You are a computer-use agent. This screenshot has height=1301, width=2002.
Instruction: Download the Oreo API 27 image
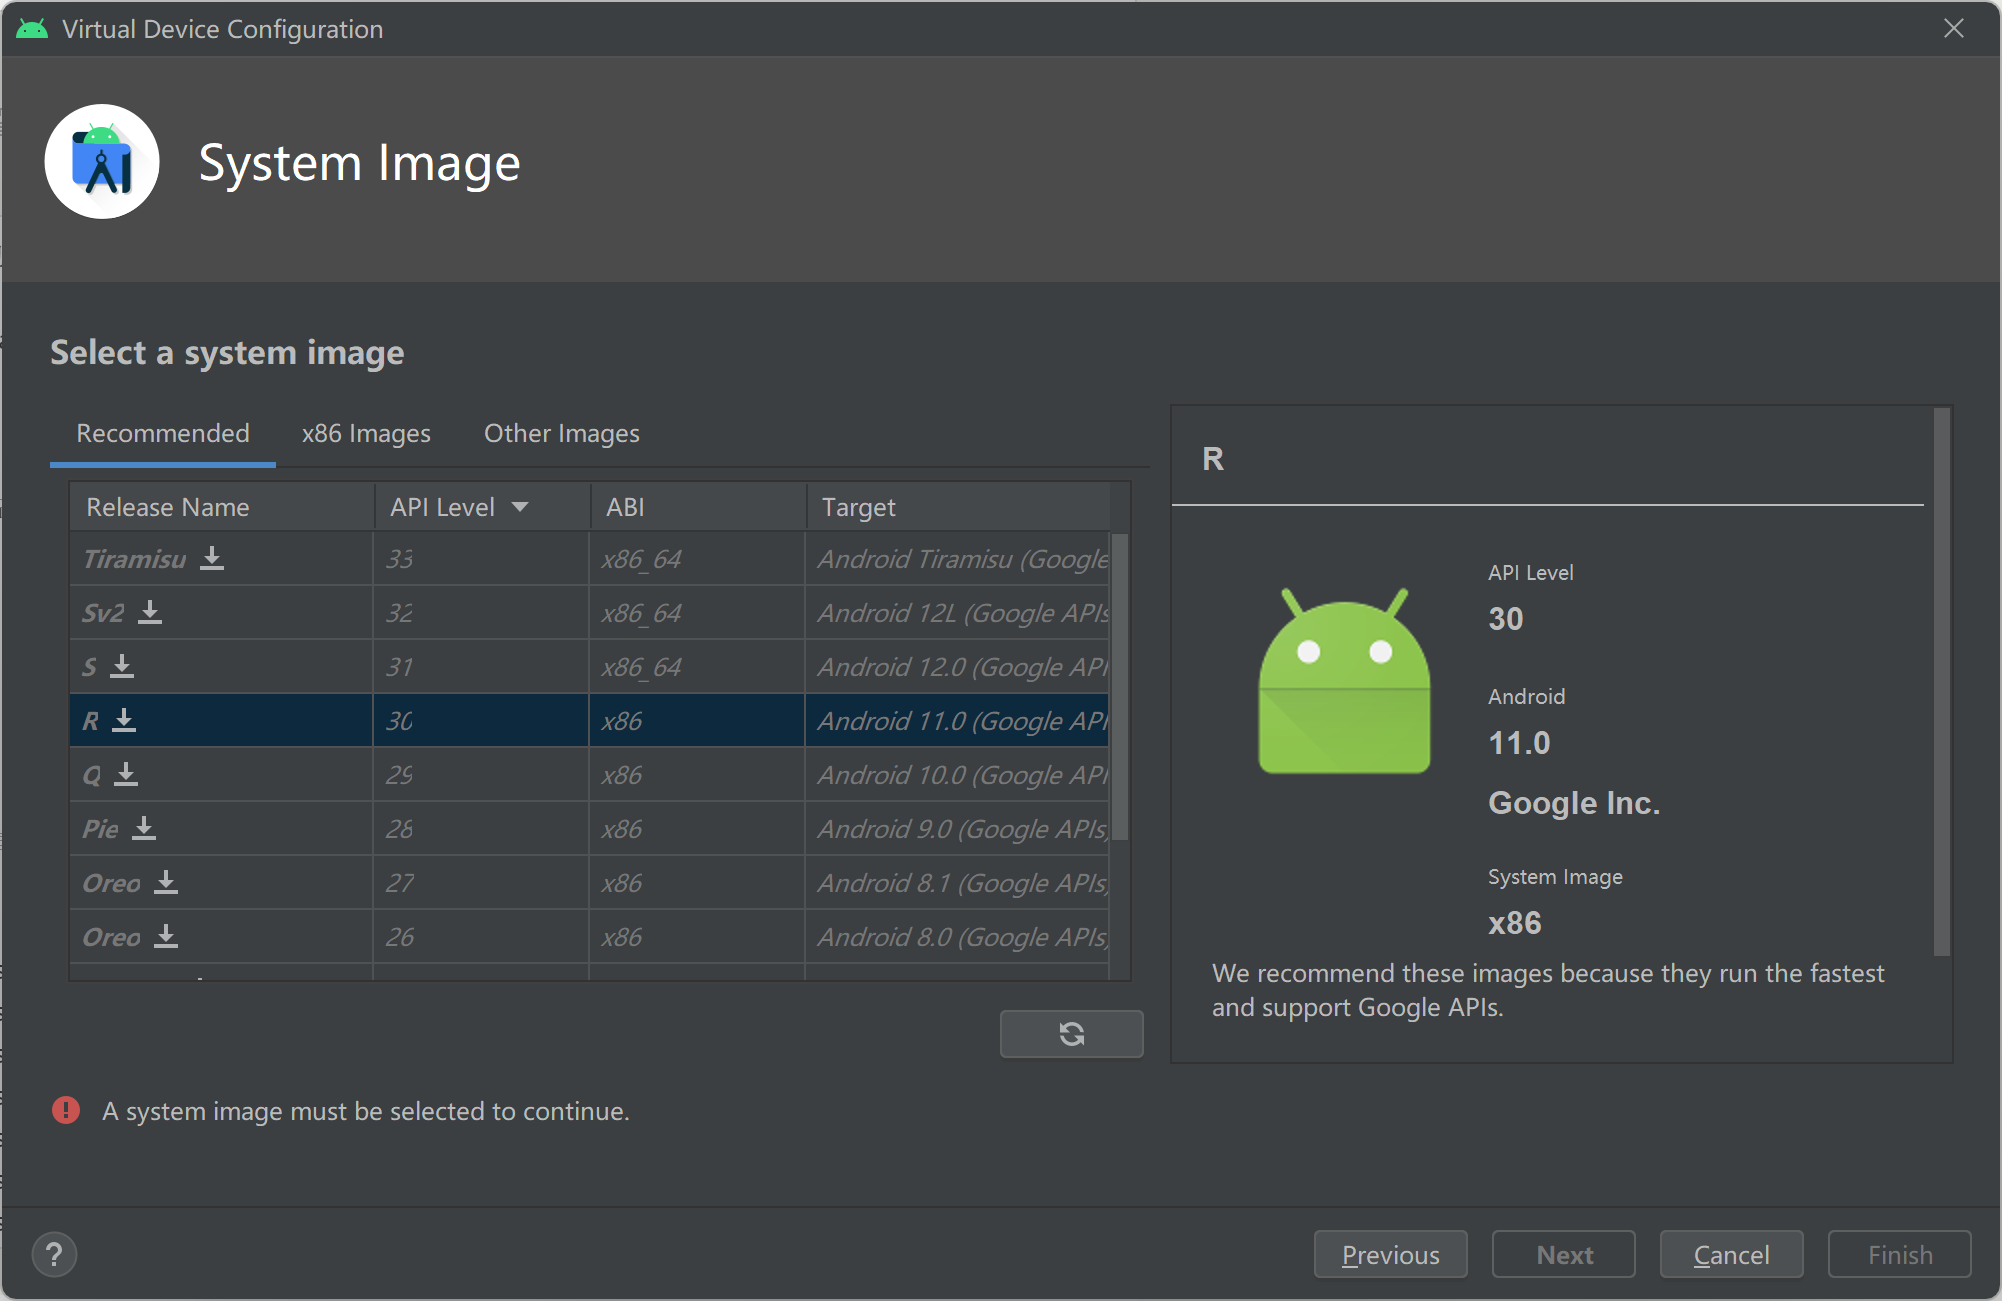[166, 882]
